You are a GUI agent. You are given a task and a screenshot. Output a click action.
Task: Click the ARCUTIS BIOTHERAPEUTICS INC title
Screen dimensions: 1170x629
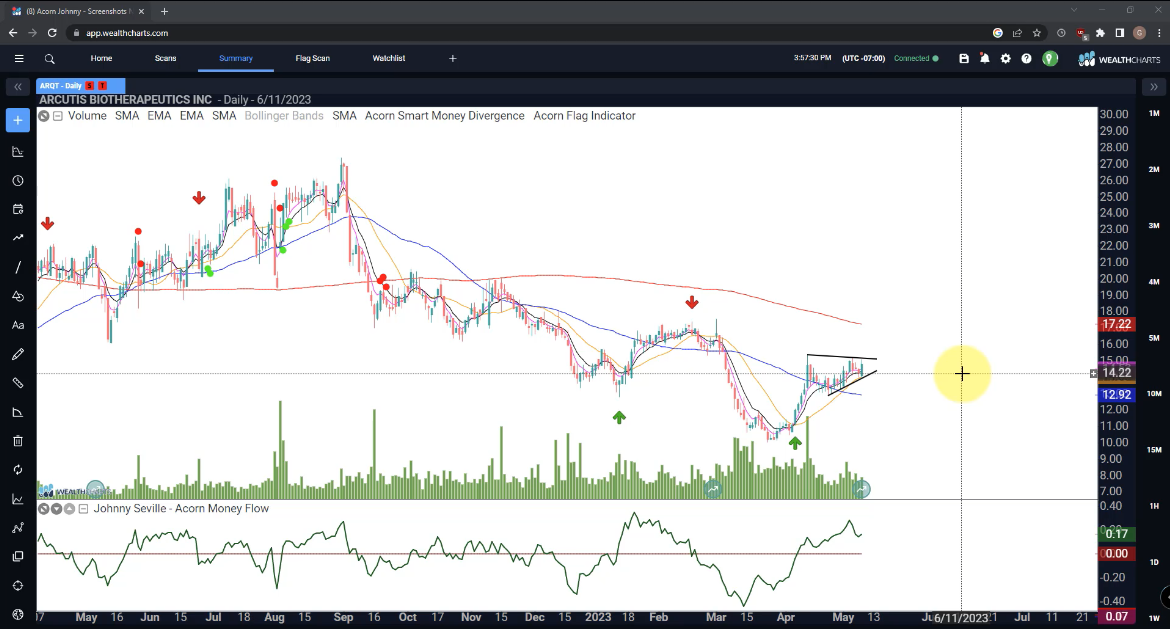(x=125, y=100)
